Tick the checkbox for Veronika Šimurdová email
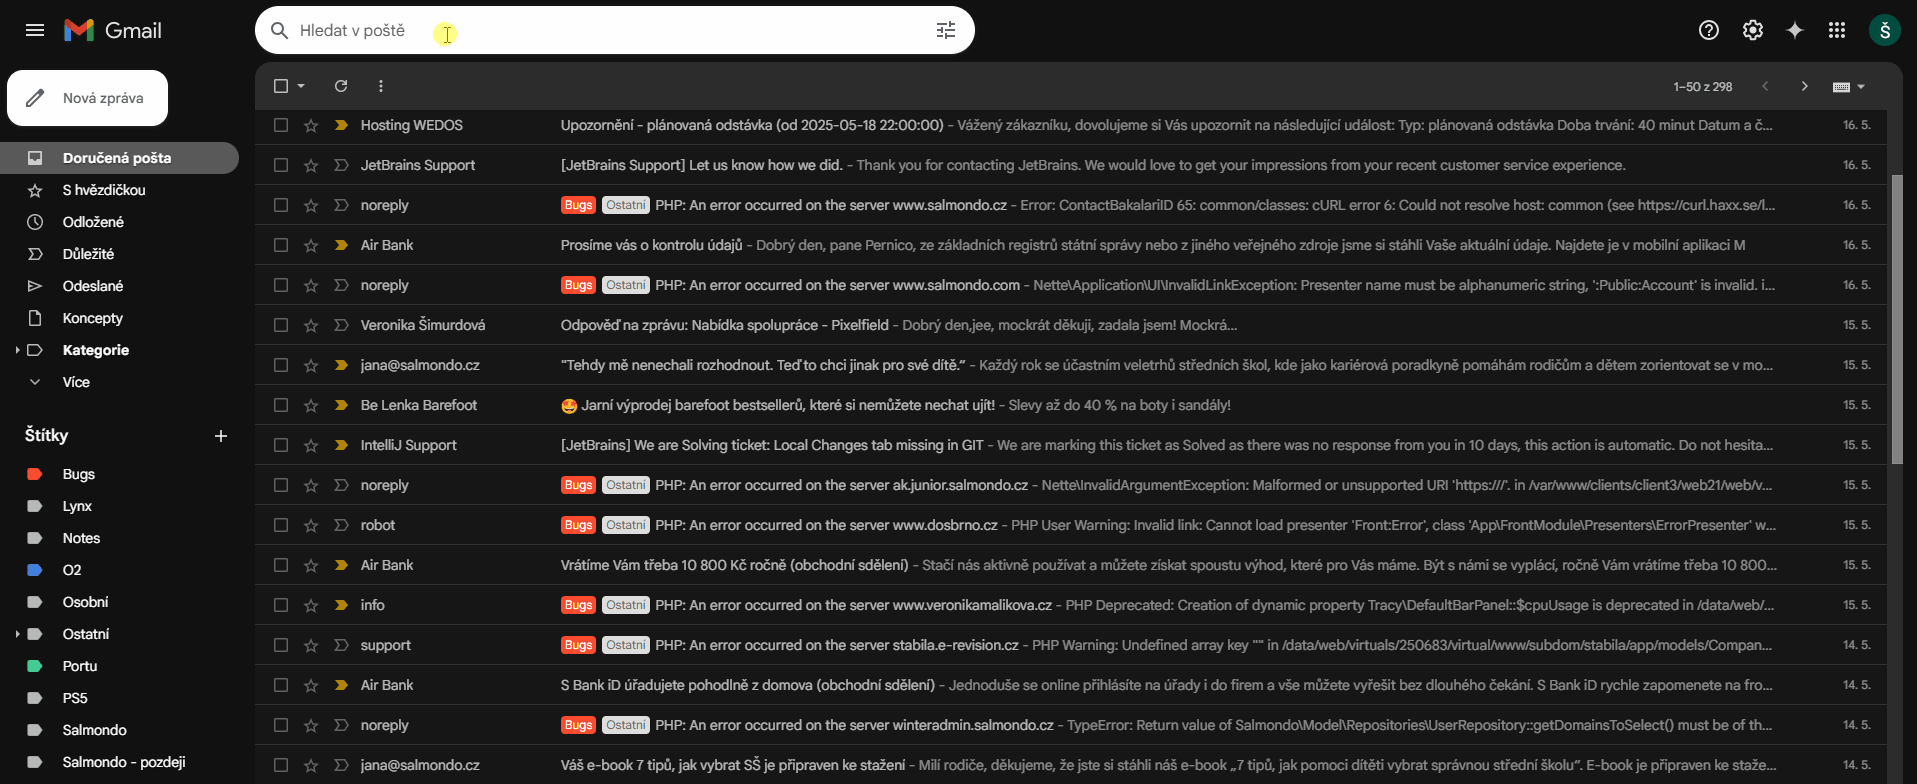 coord(281,325)
